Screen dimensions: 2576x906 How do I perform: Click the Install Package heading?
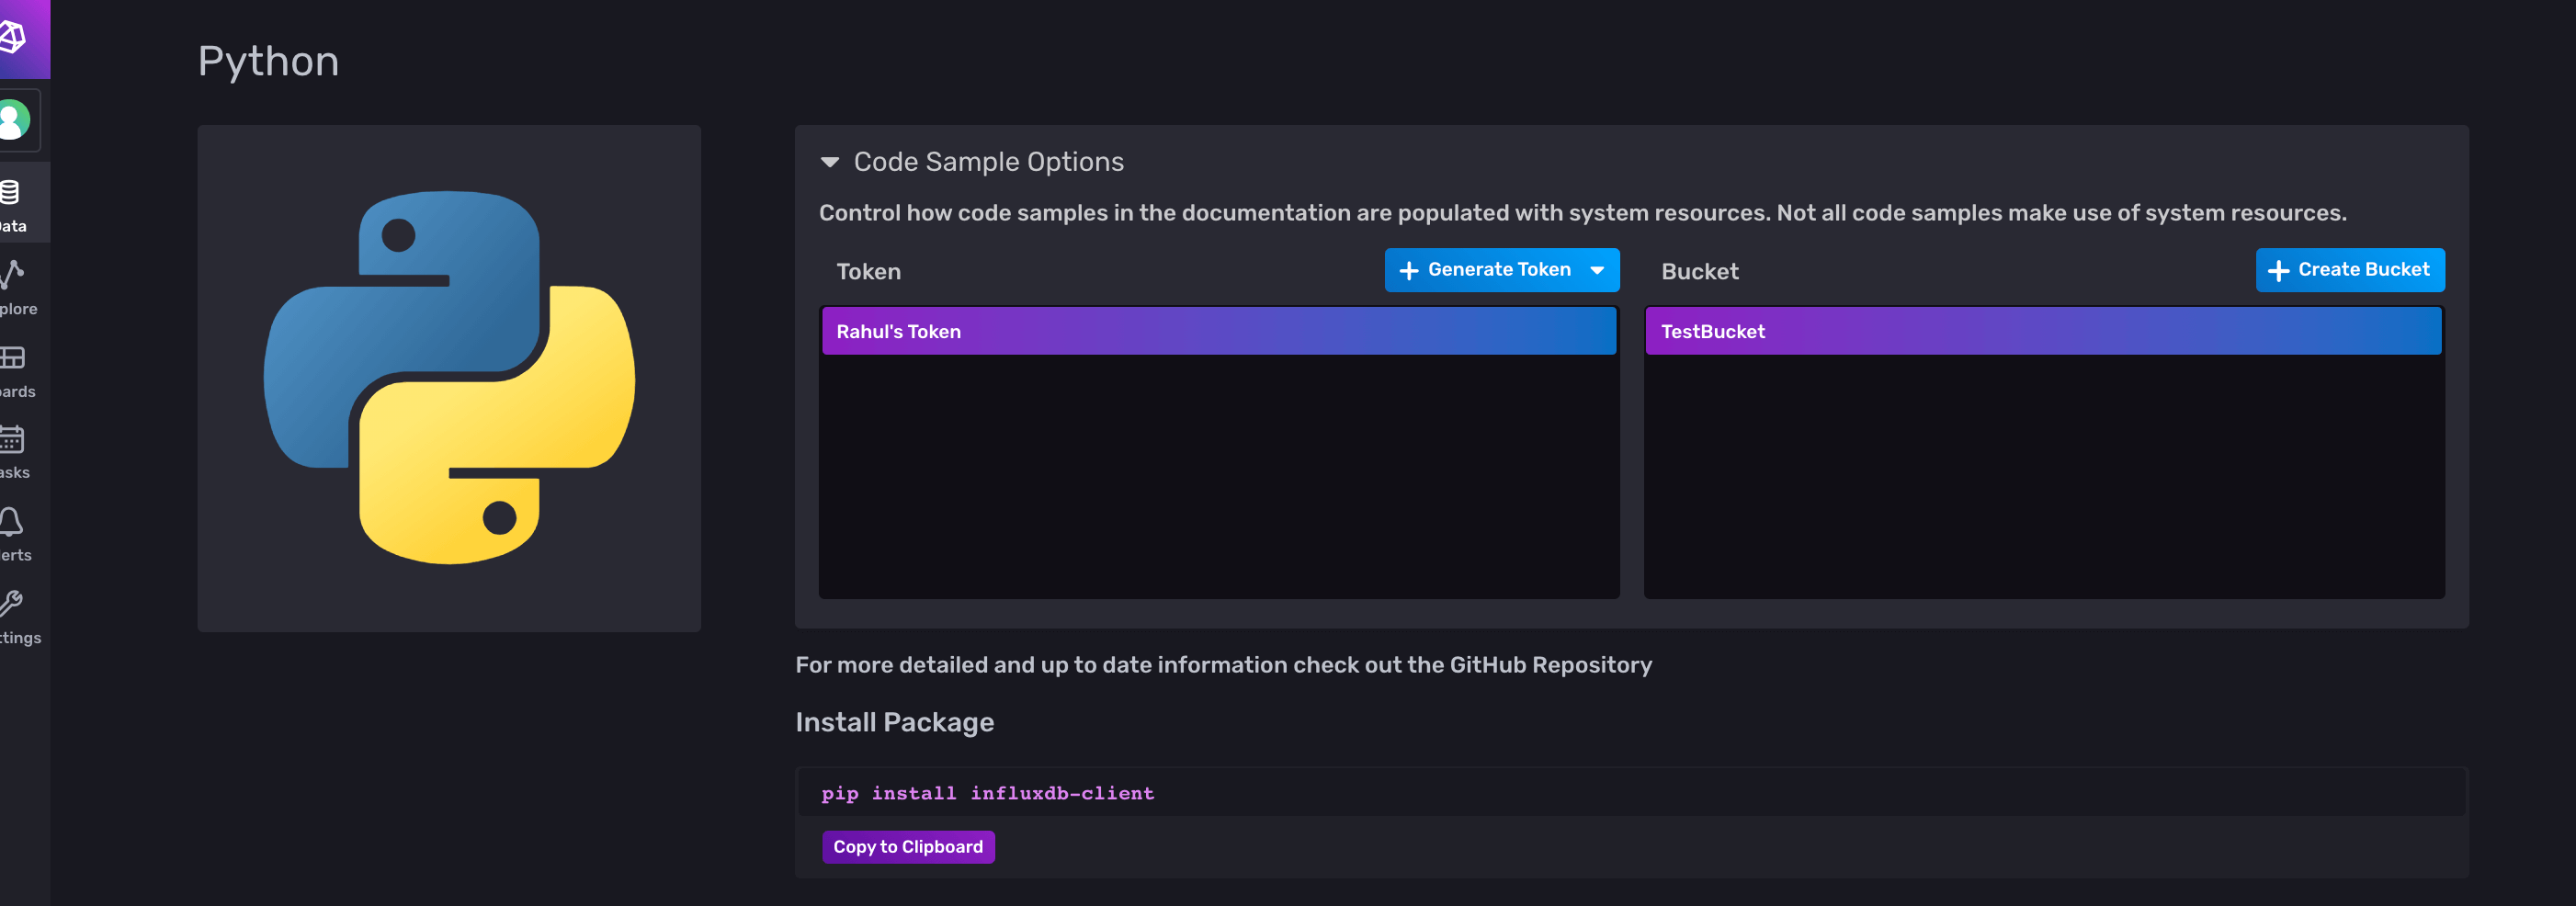[894, 722]
